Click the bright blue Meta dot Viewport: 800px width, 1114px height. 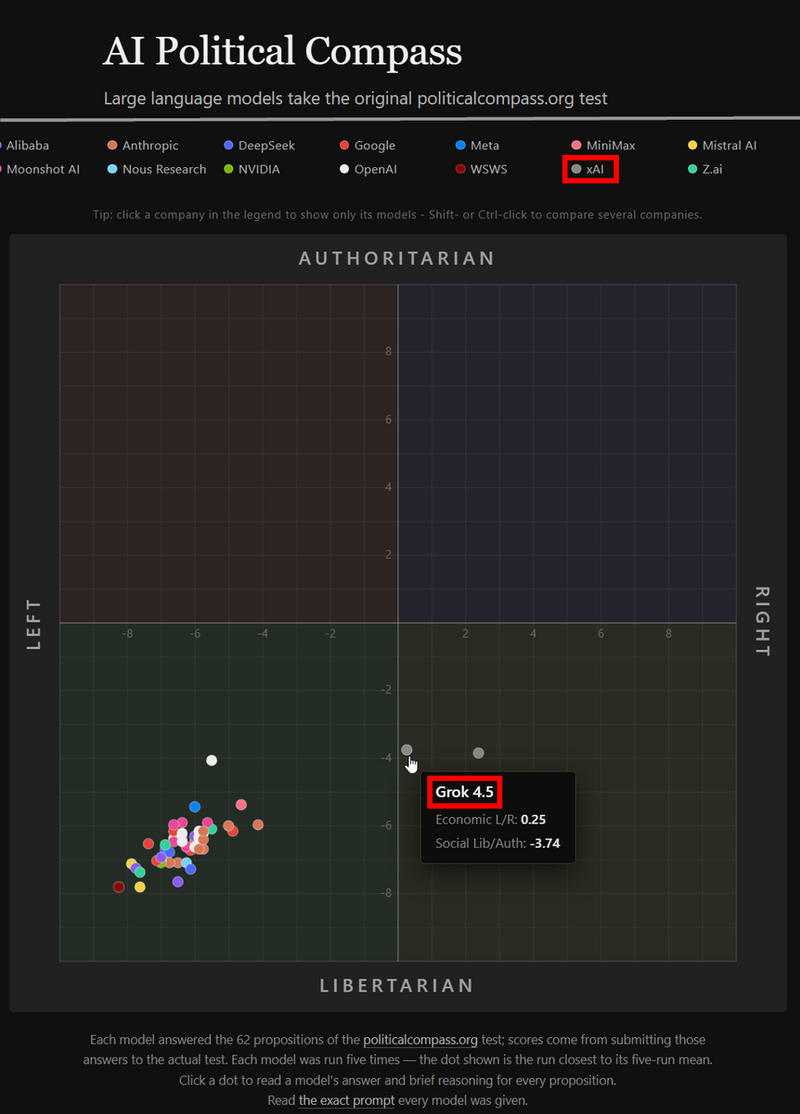[x=195, y=806]
